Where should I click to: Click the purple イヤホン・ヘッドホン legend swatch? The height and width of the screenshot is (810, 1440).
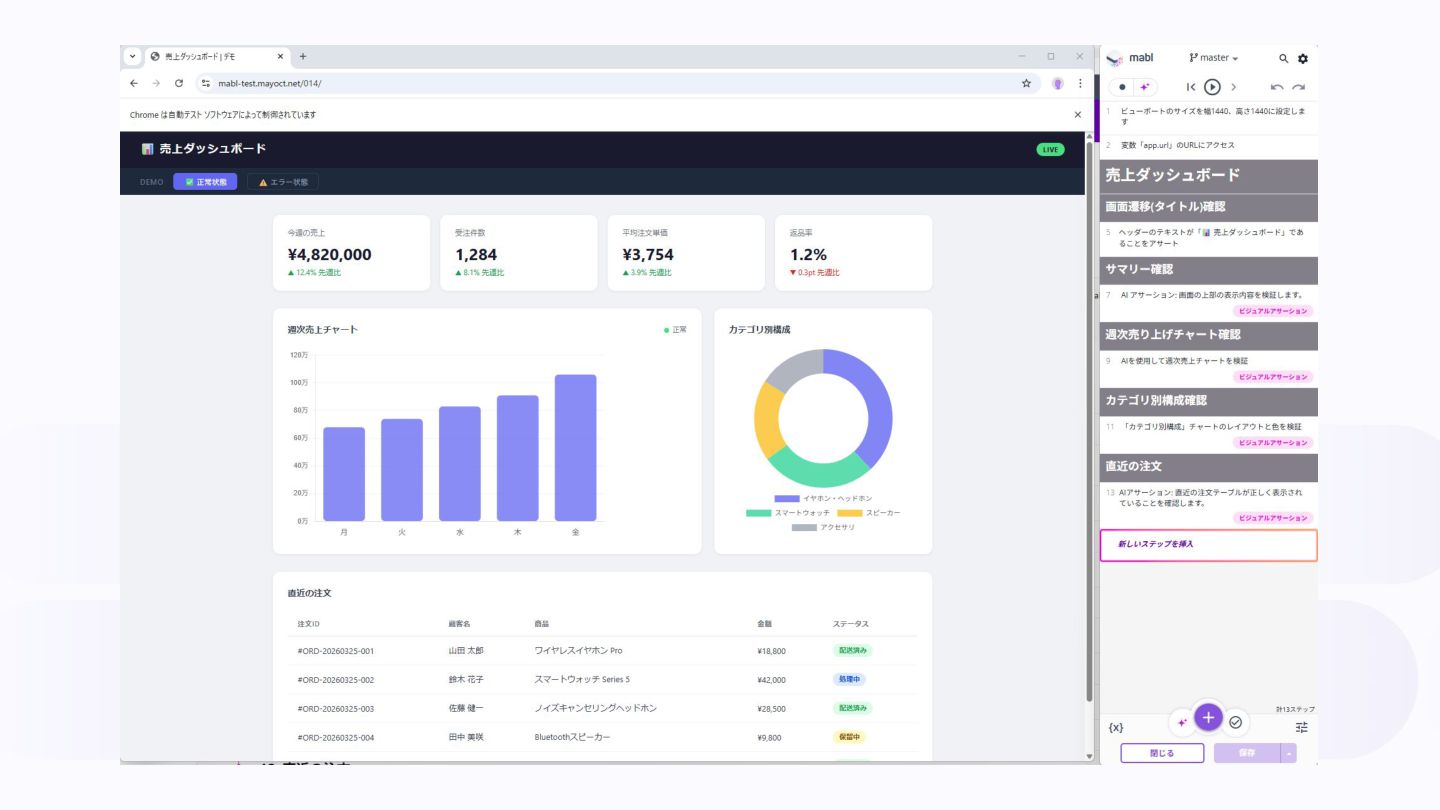[787, 498]
